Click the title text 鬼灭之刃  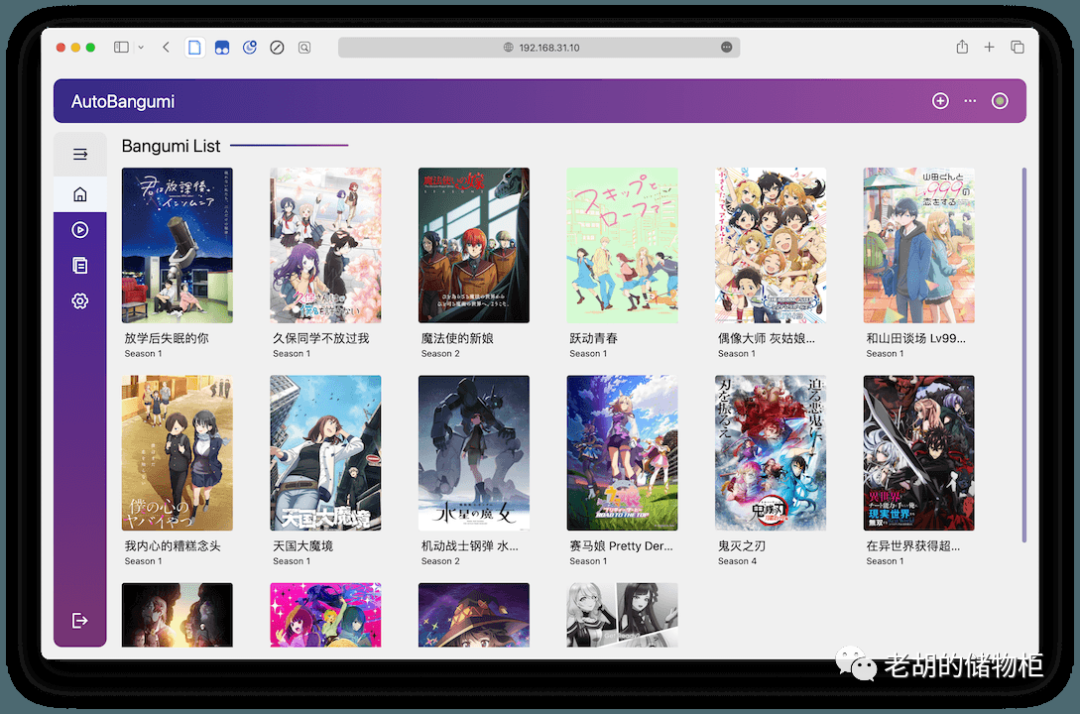pos(742,546)
